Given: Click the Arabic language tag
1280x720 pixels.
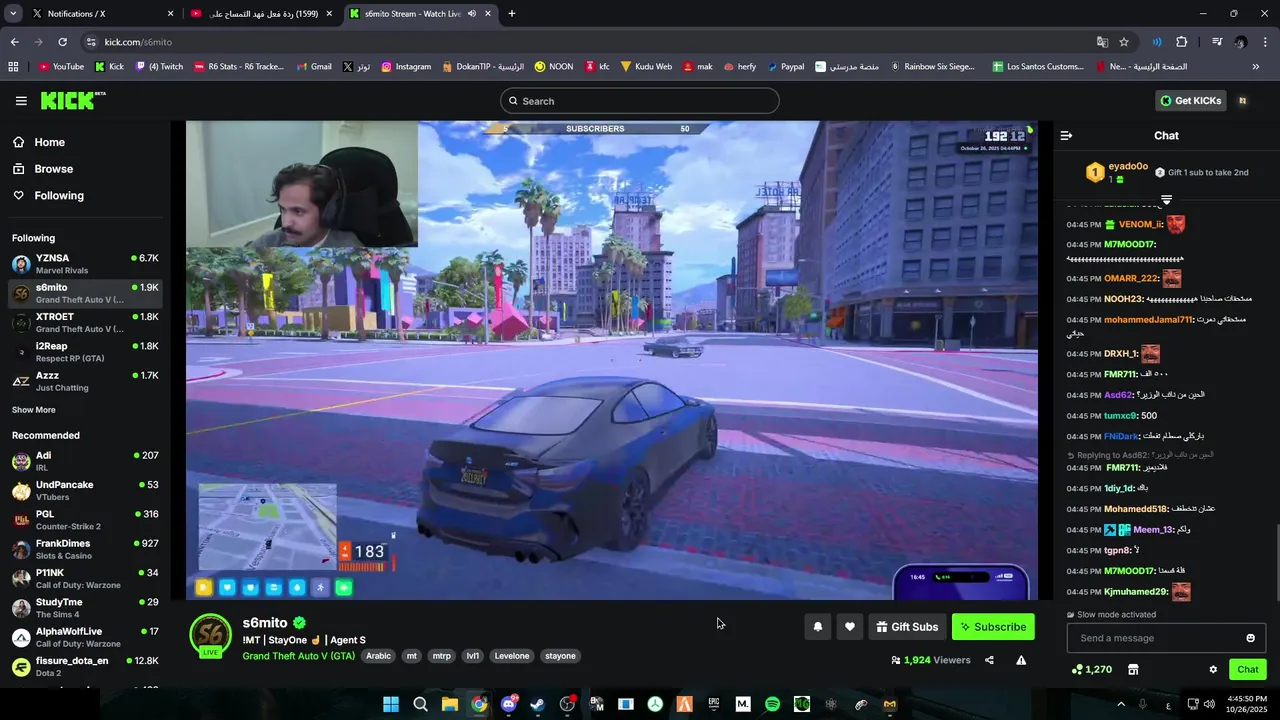Looking at the screenshot, I should tap(378, 656).
